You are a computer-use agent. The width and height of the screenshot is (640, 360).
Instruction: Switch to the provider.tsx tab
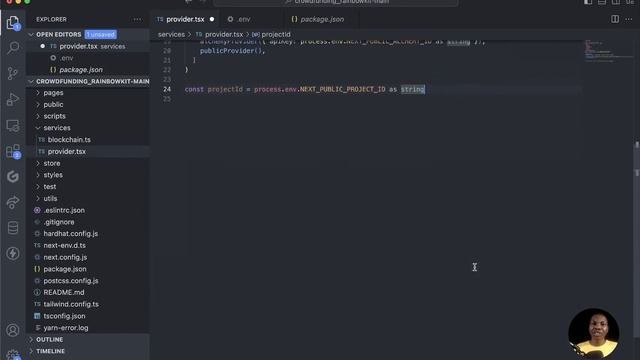(185, 19)
